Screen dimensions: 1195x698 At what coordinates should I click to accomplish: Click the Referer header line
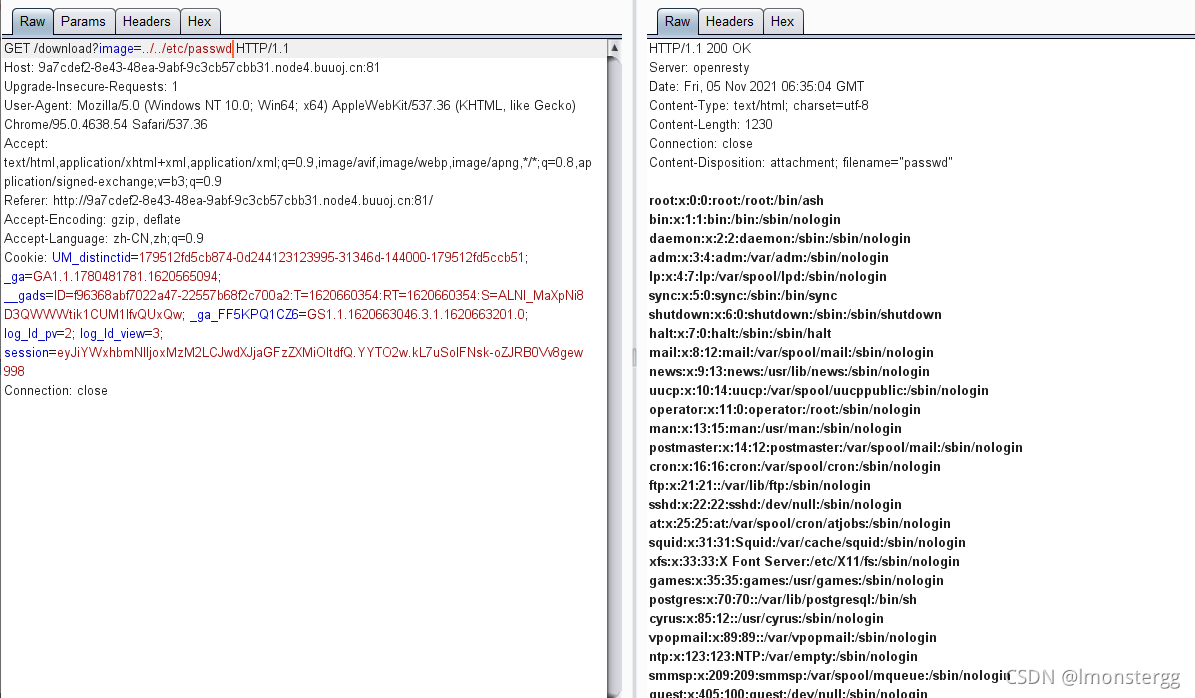coord(219,201)
